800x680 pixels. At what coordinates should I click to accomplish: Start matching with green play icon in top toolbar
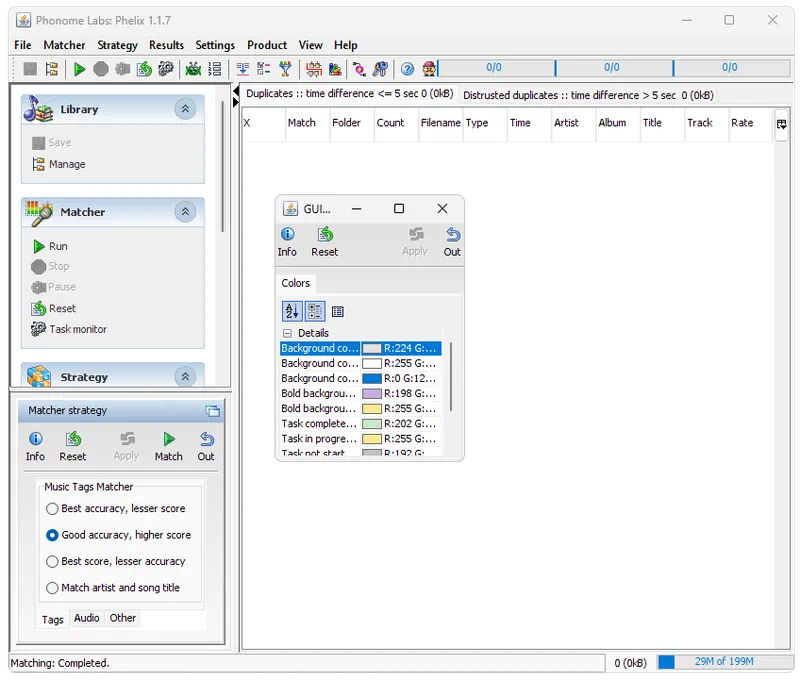coord(79,69)
